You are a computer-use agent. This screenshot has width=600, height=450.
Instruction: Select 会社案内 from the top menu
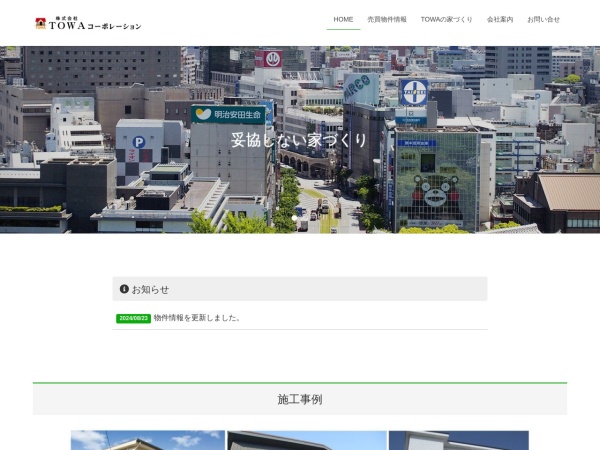pos(500,20)
